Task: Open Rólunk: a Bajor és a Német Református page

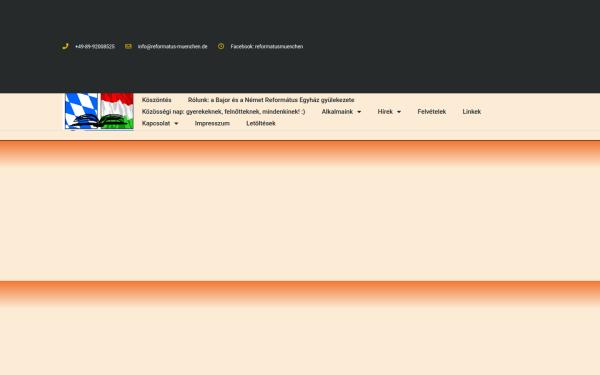Action: tap(271, 100)
